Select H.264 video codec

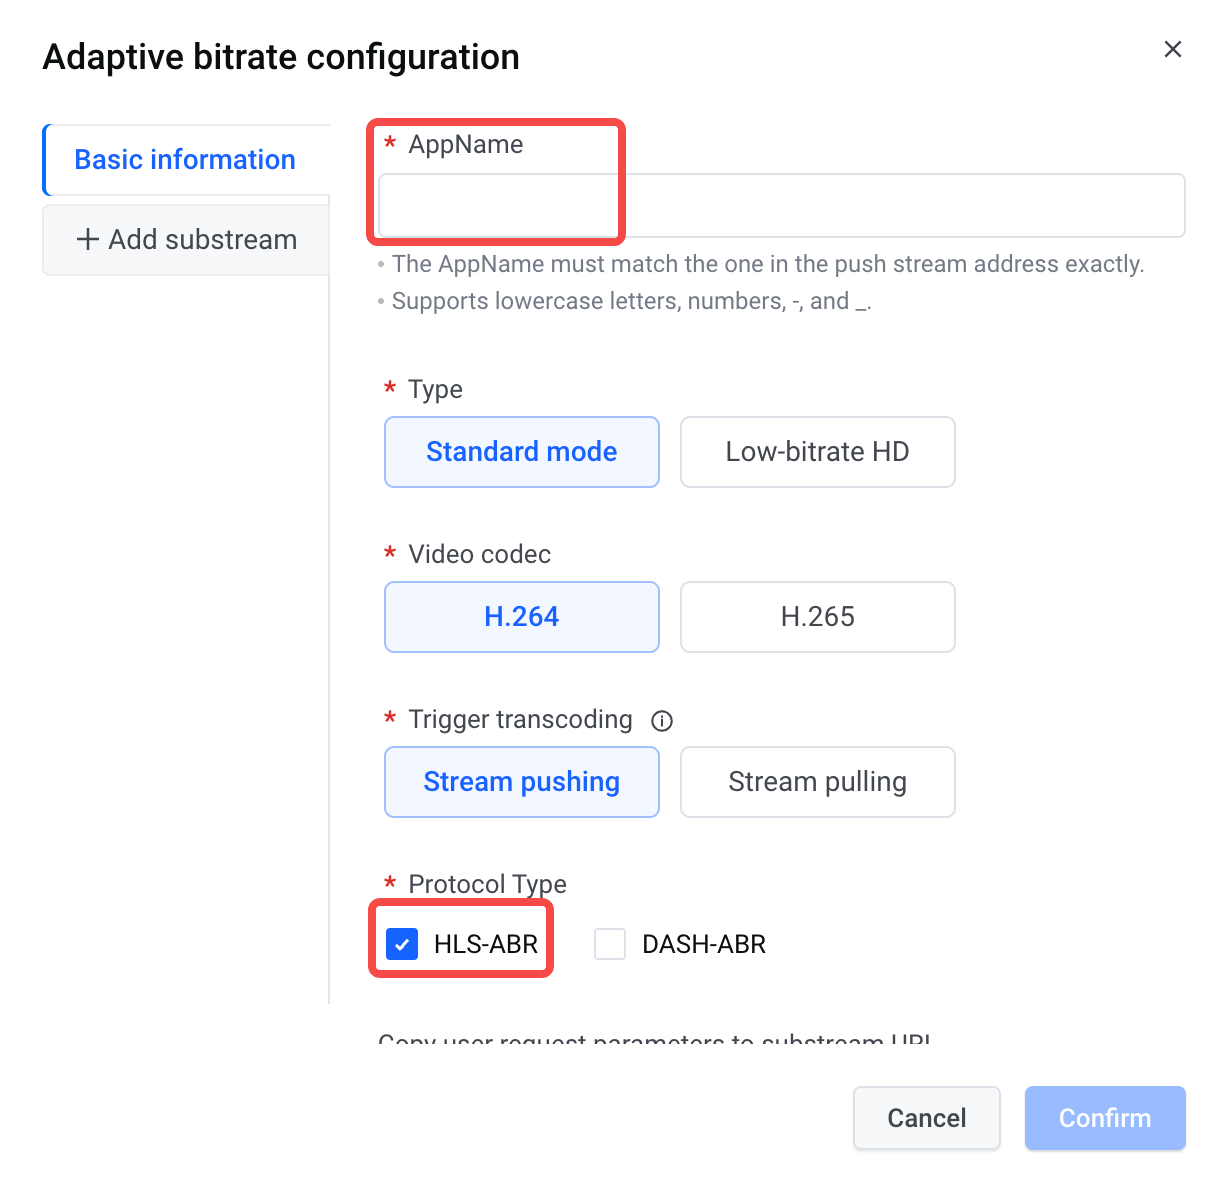522,617
